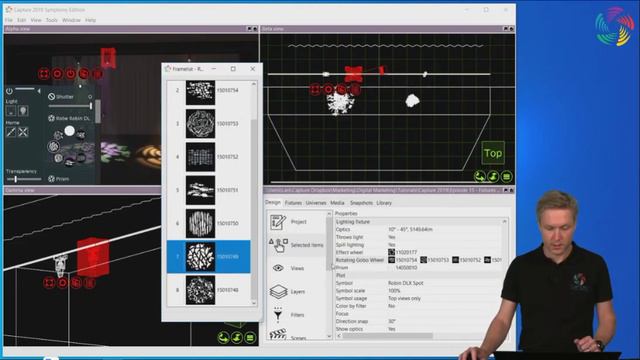Switch to the Fixtures tab

(293, 203)
